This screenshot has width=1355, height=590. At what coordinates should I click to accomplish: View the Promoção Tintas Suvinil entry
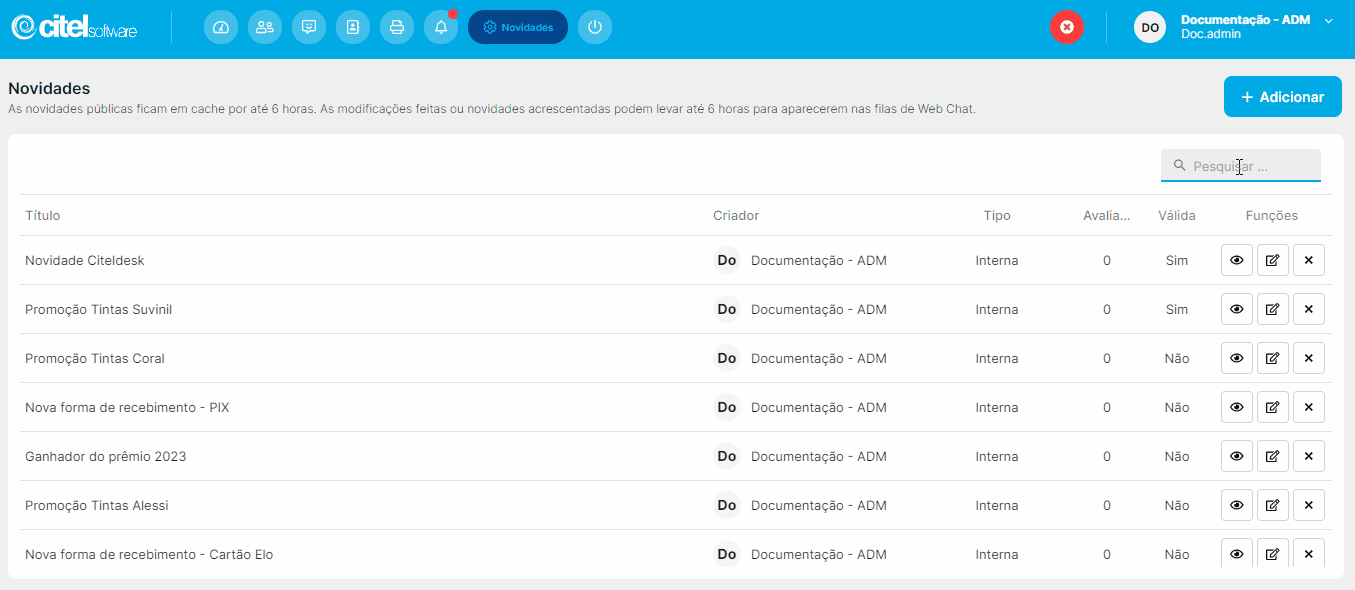click(x=1237, y=309)
